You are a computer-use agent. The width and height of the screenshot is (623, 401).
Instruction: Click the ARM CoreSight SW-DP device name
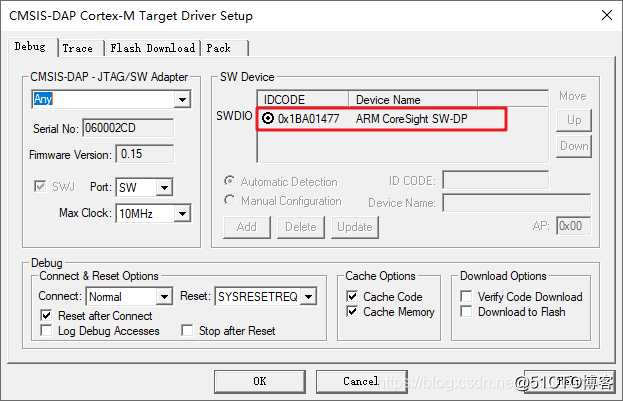click(411, 118)
